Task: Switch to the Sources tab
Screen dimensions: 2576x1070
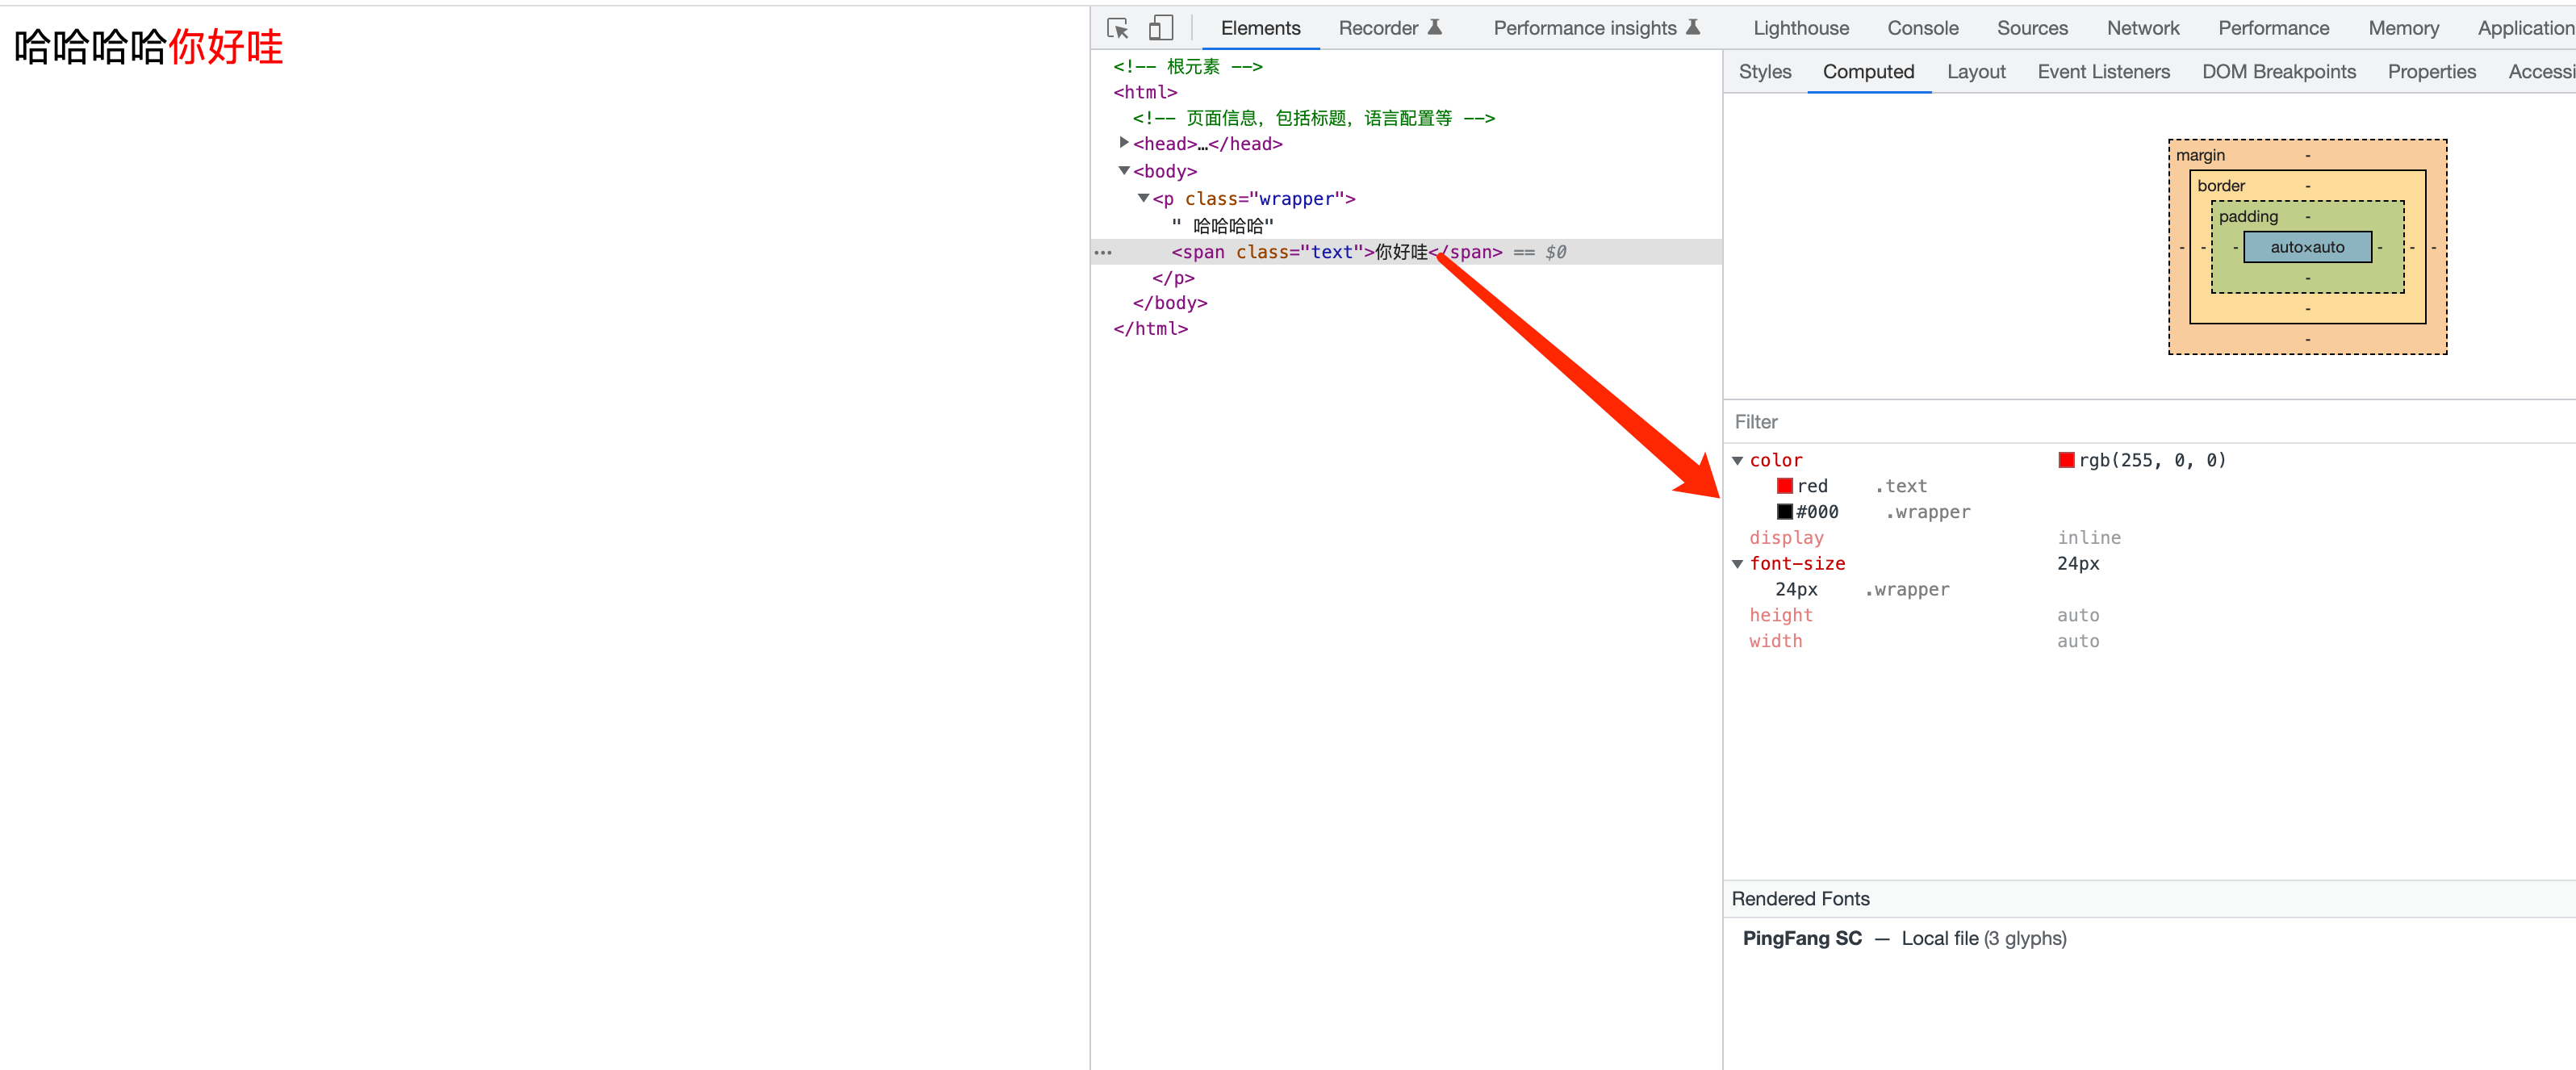Action: click(2032, 28)
